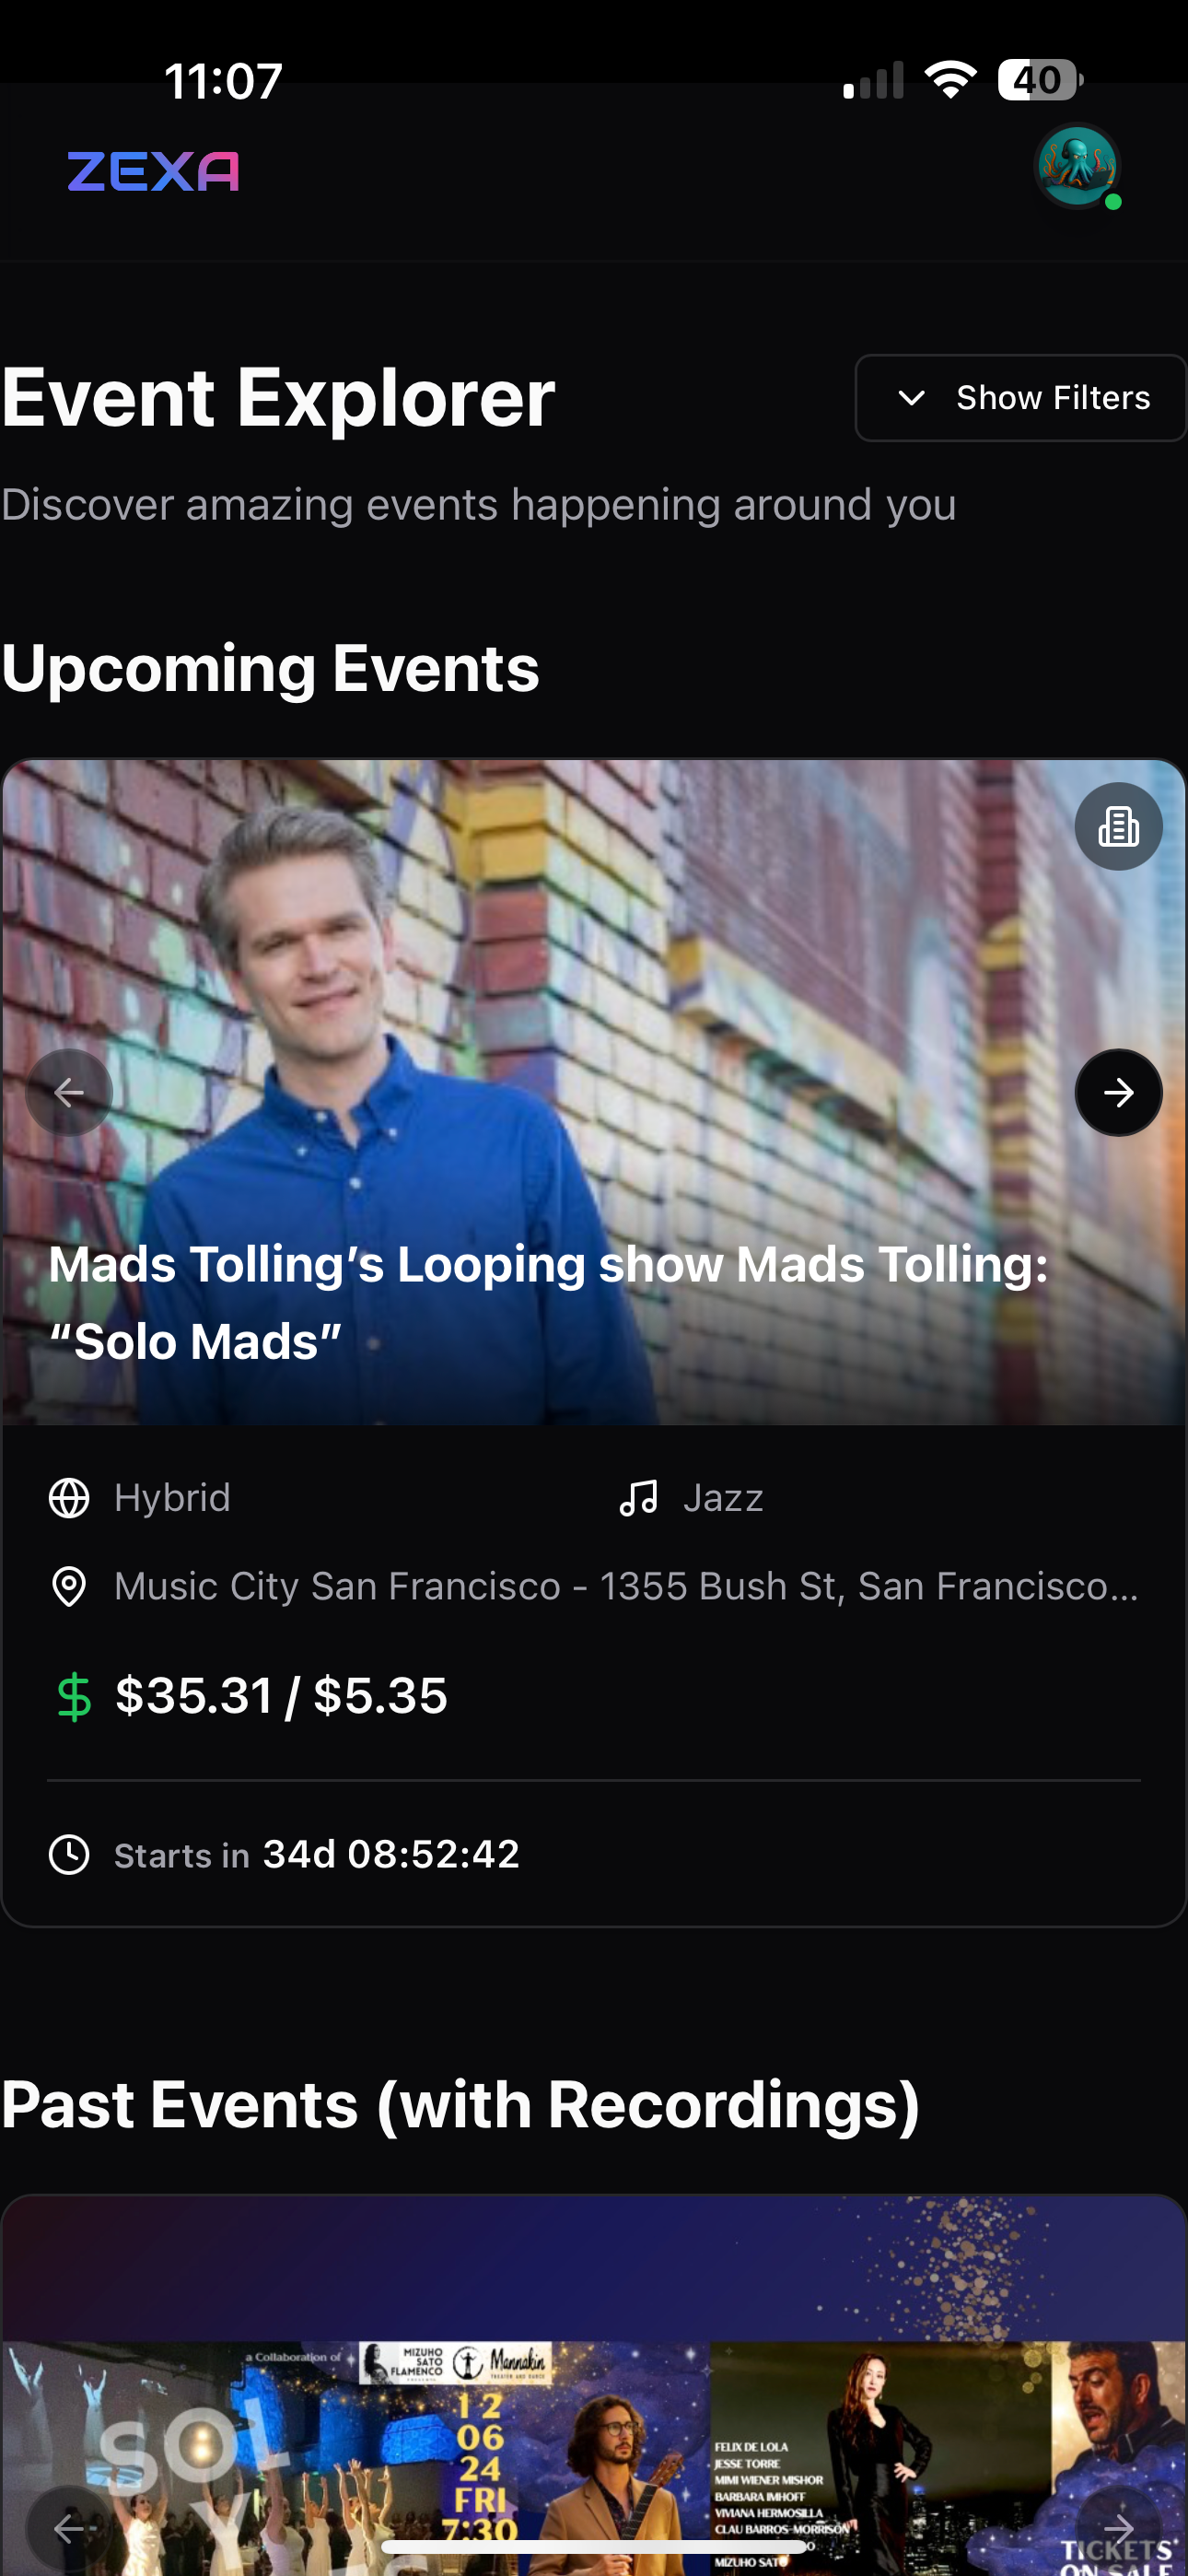
Task: Click the Hybrid globe icon
Action: click(69, 1498)
